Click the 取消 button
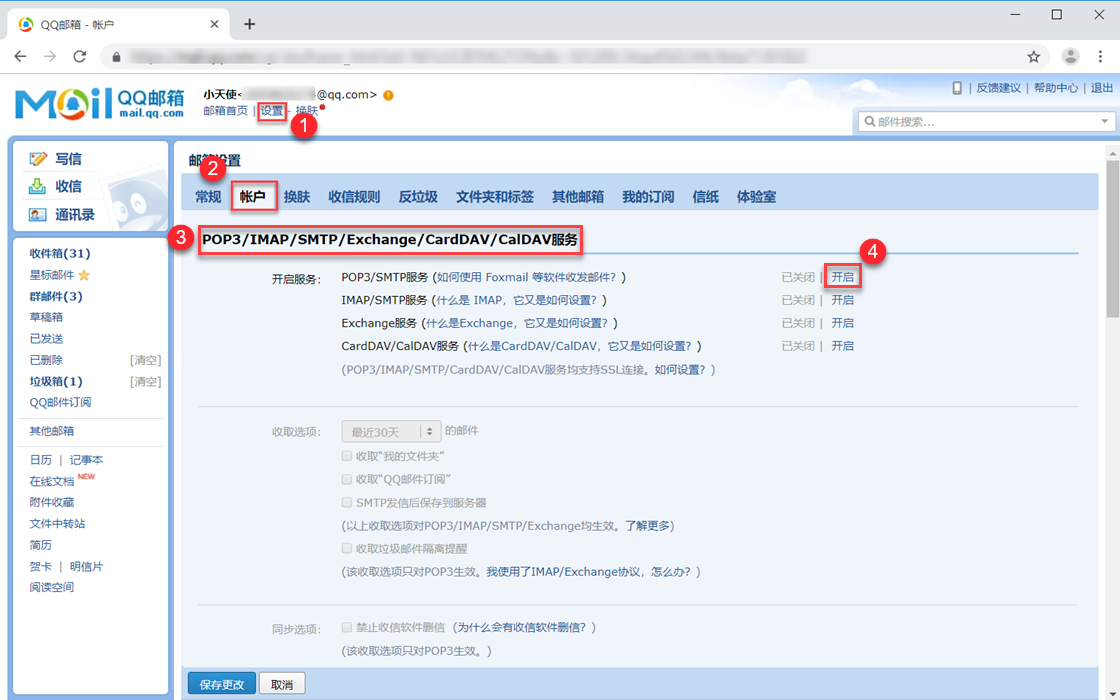 point(282,684)
